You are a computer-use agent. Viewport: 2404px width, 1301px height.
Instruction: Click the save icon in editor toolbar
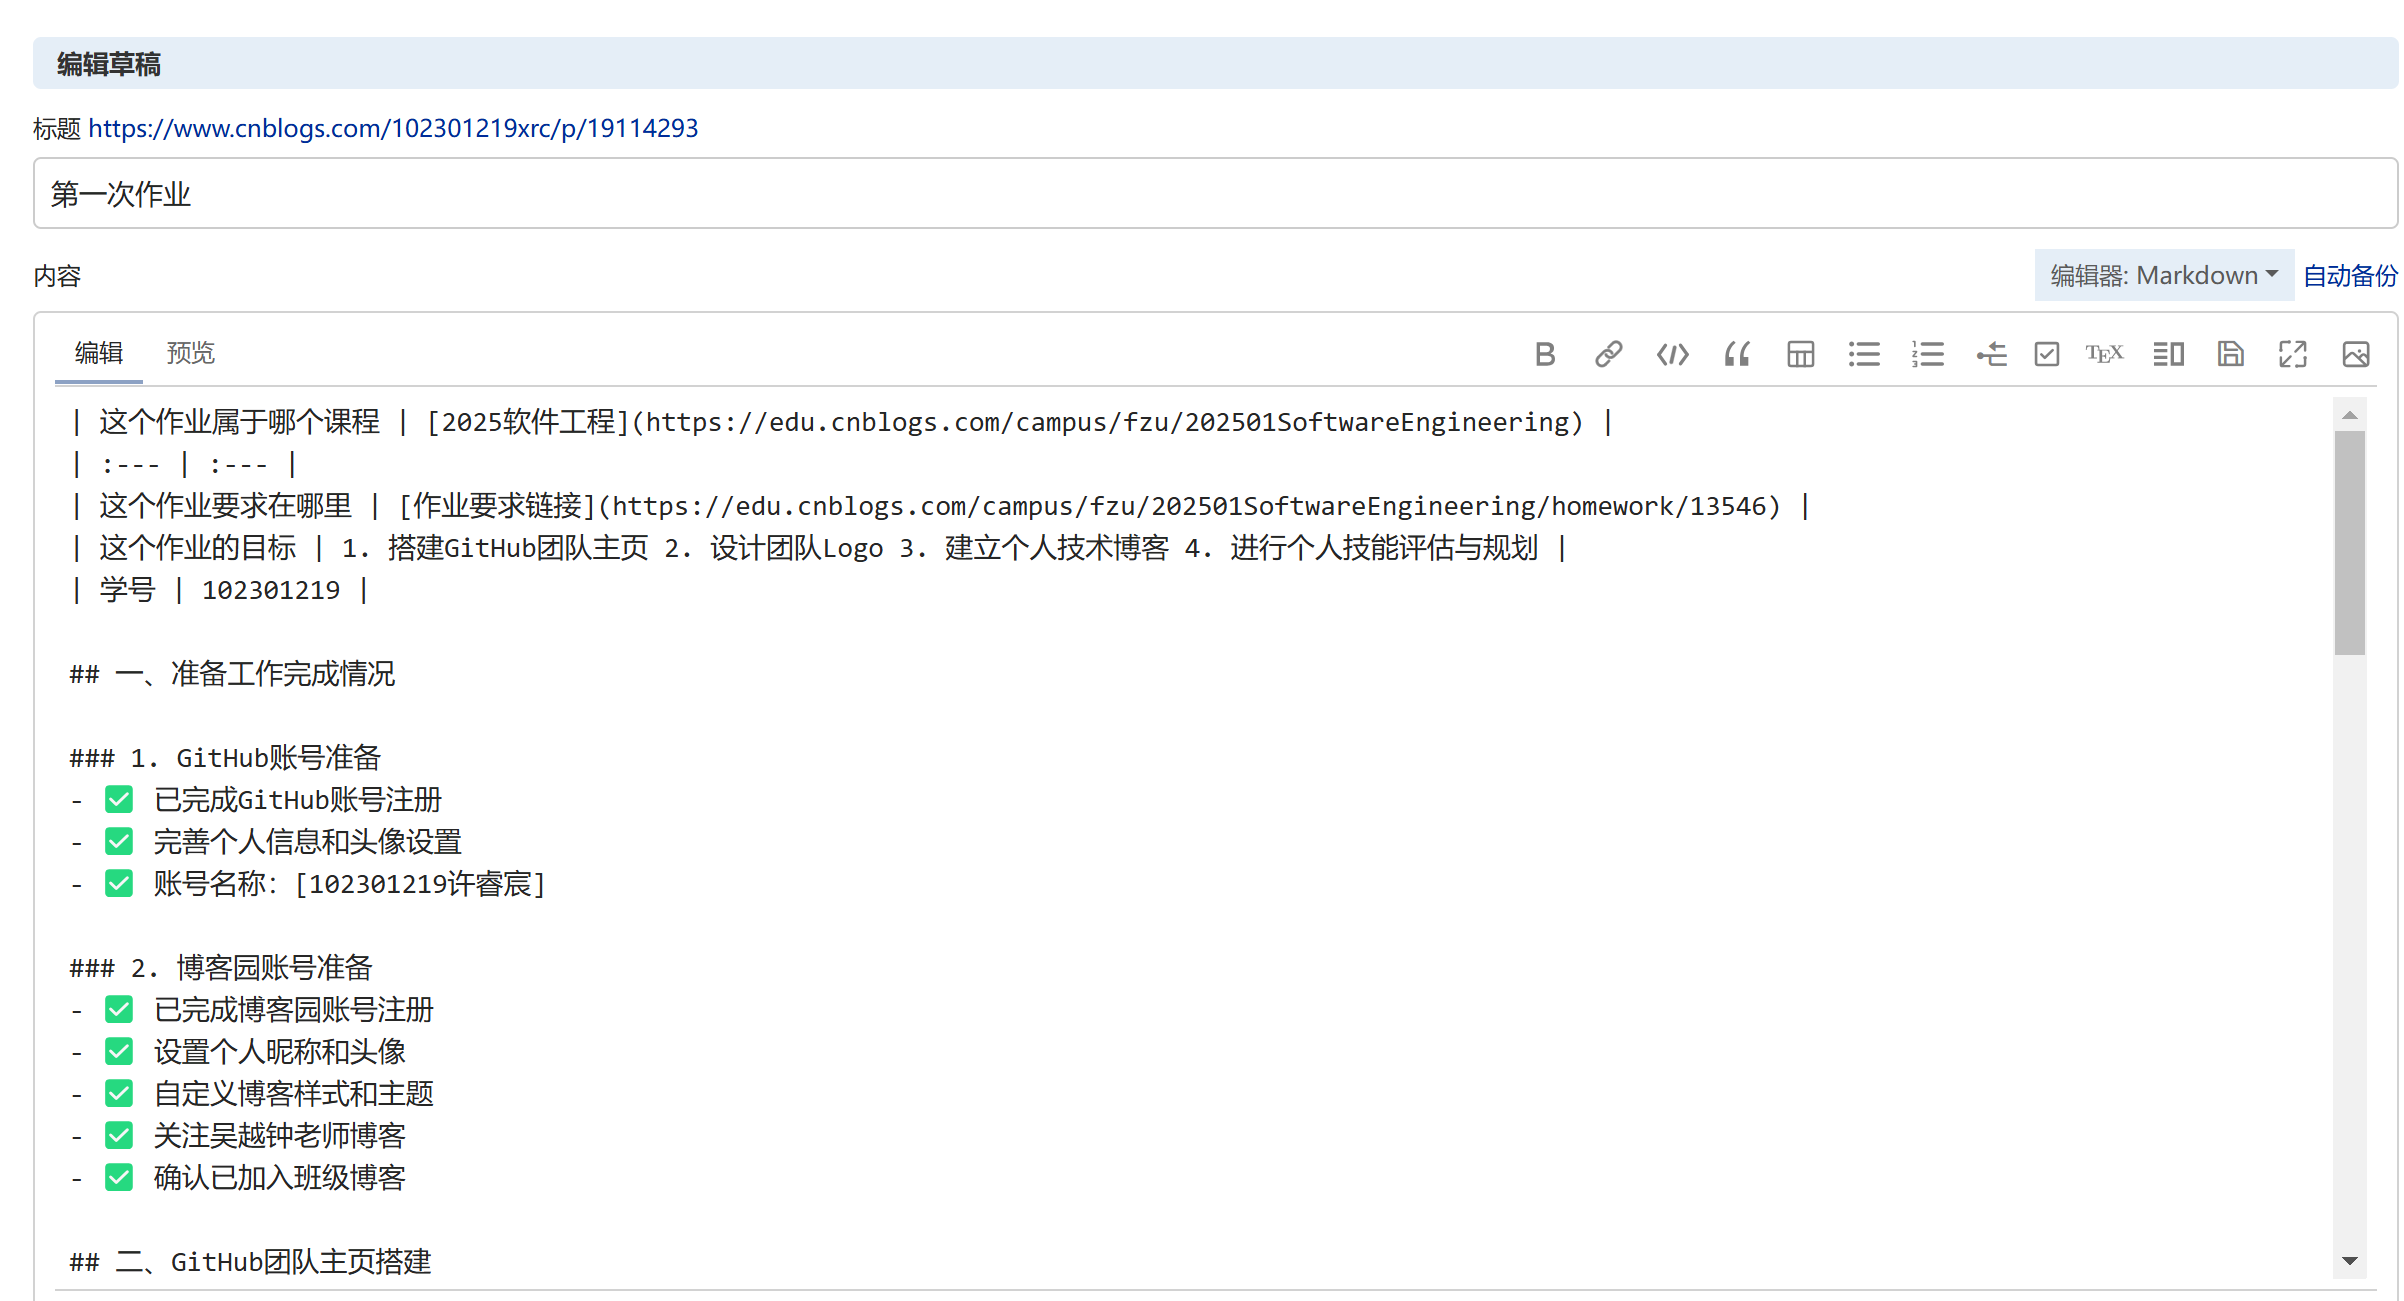[x=2230, y=354]
